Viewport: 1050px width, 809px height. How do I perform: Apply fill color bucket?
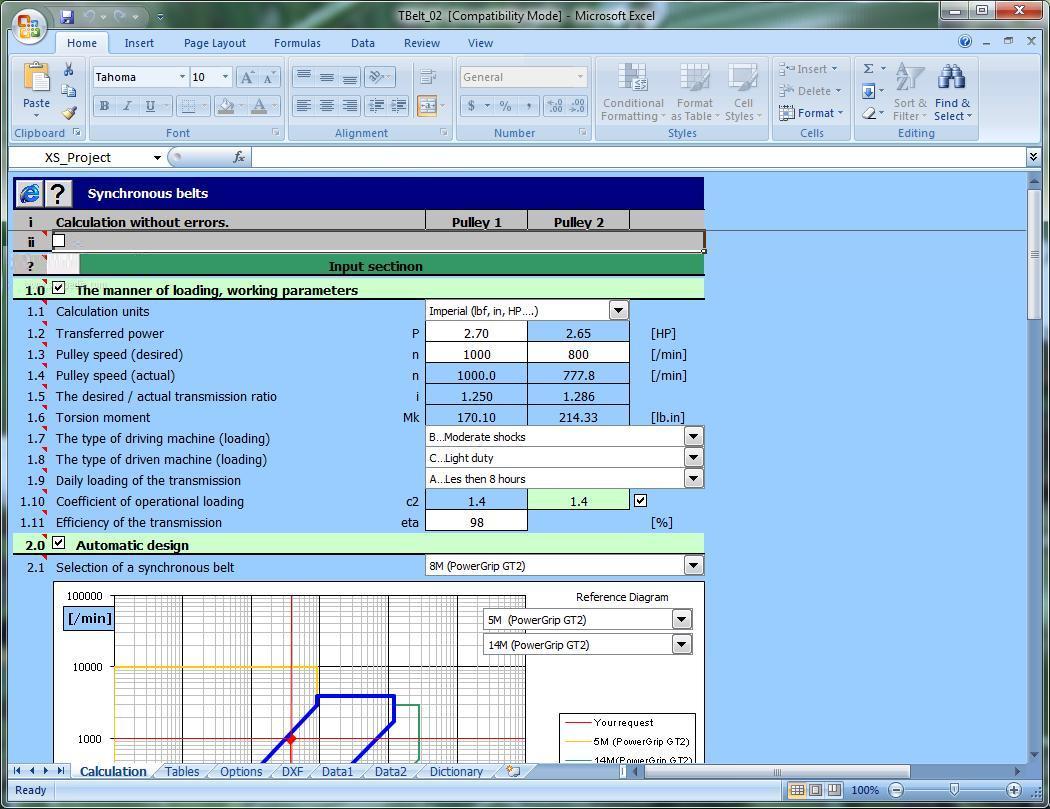point(226,106)
